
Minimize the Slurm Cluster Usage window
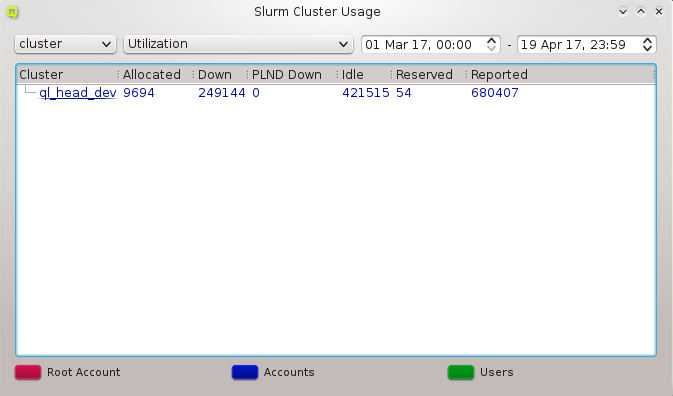point(623,12)
